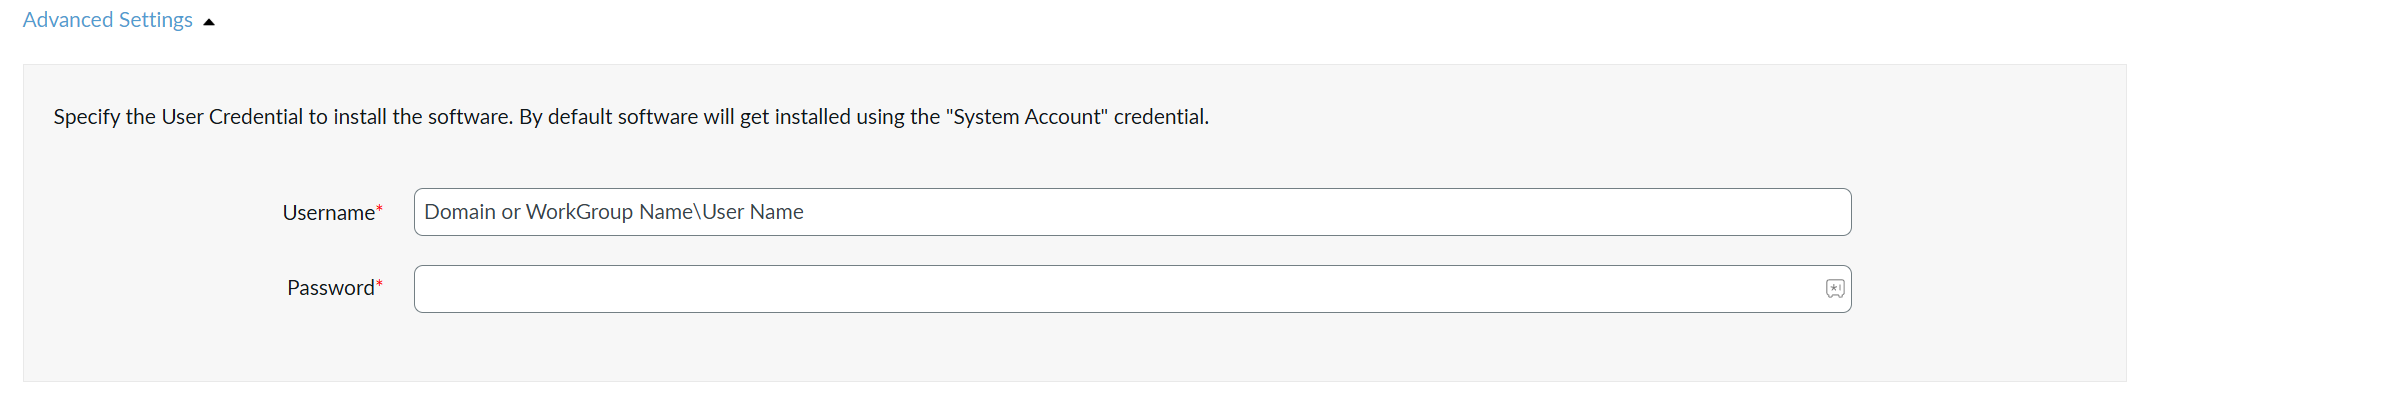2385x405 pixels.
Task: Click the red asterisk beside Password
Action: pyautogui.click(x=380, y=283)
